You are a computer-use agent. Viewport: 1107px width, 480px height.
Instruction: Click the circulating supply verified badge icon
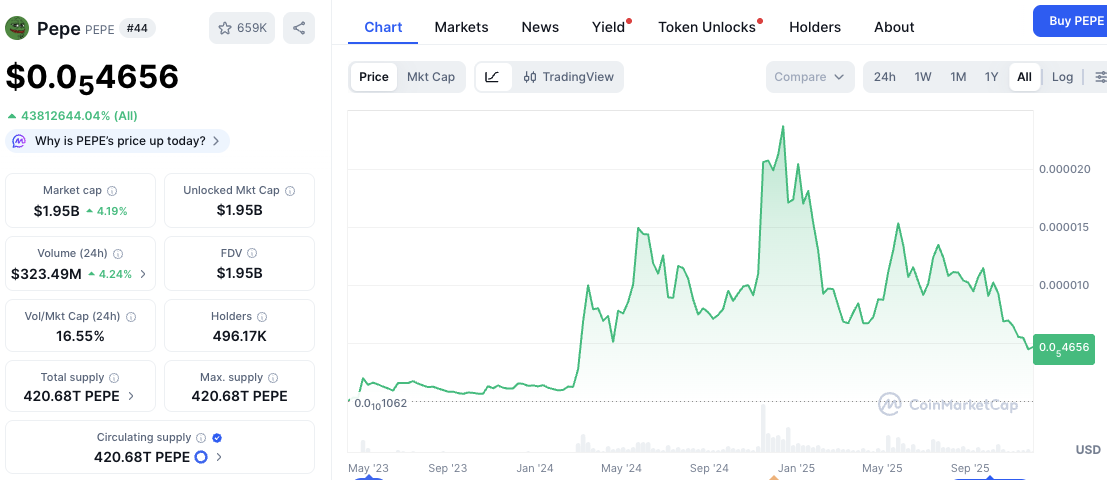[217, 438]
